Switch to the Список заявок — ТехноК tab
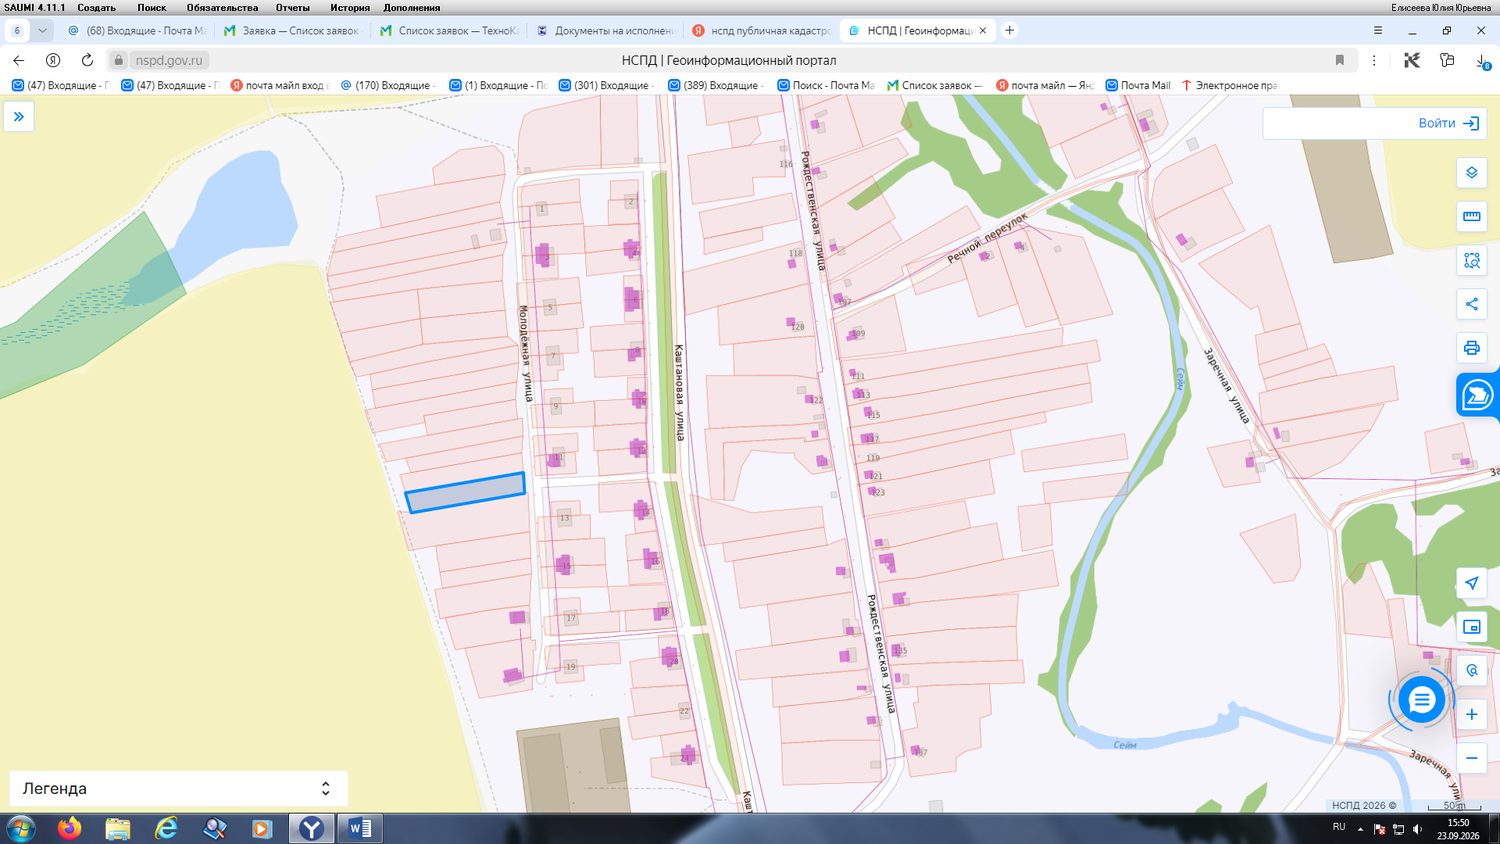The image size is (1500, 844). pos(449,31)
